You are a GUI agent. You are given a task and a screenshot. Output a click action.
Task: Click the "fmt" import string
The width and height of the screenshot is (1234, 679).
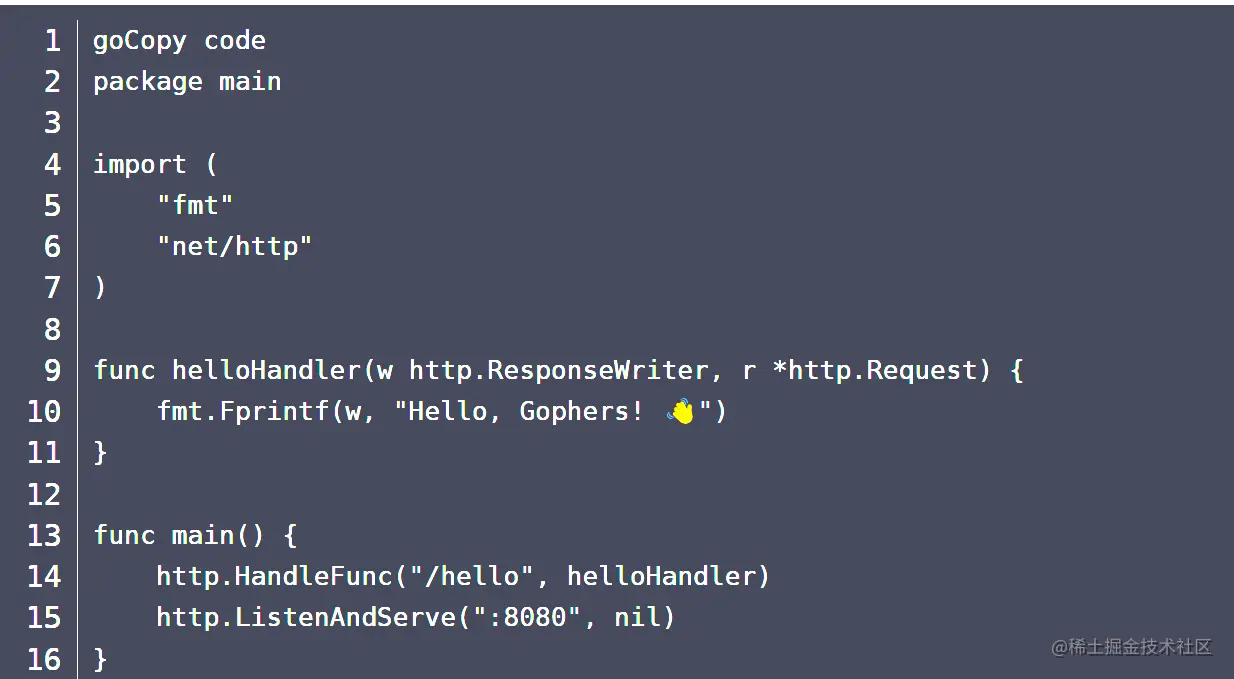point(195,206)
